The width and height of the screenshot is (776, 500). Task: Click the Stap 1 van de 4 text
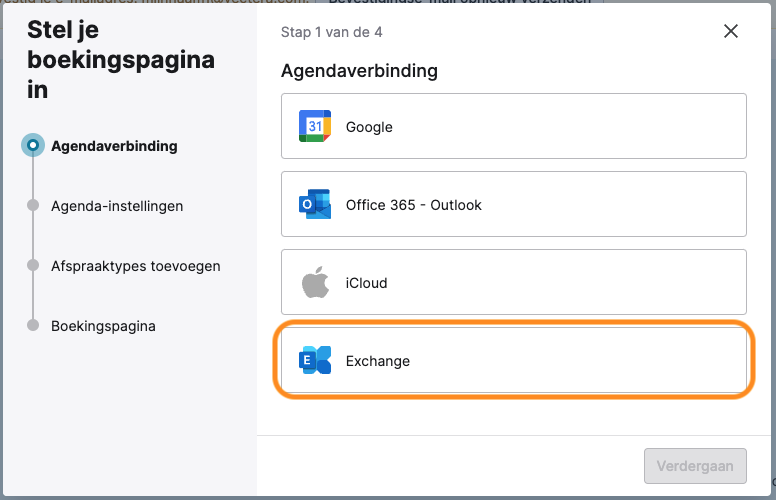coord(332,32)
